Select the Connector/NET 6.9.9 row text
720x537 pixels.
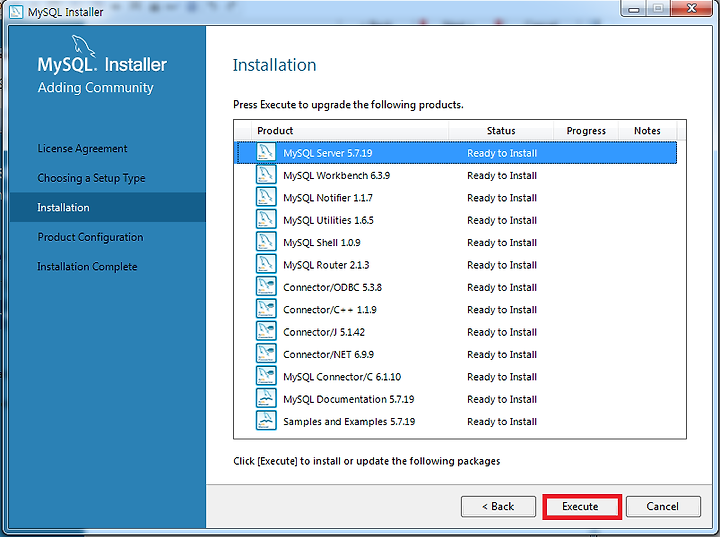(328, 355)
